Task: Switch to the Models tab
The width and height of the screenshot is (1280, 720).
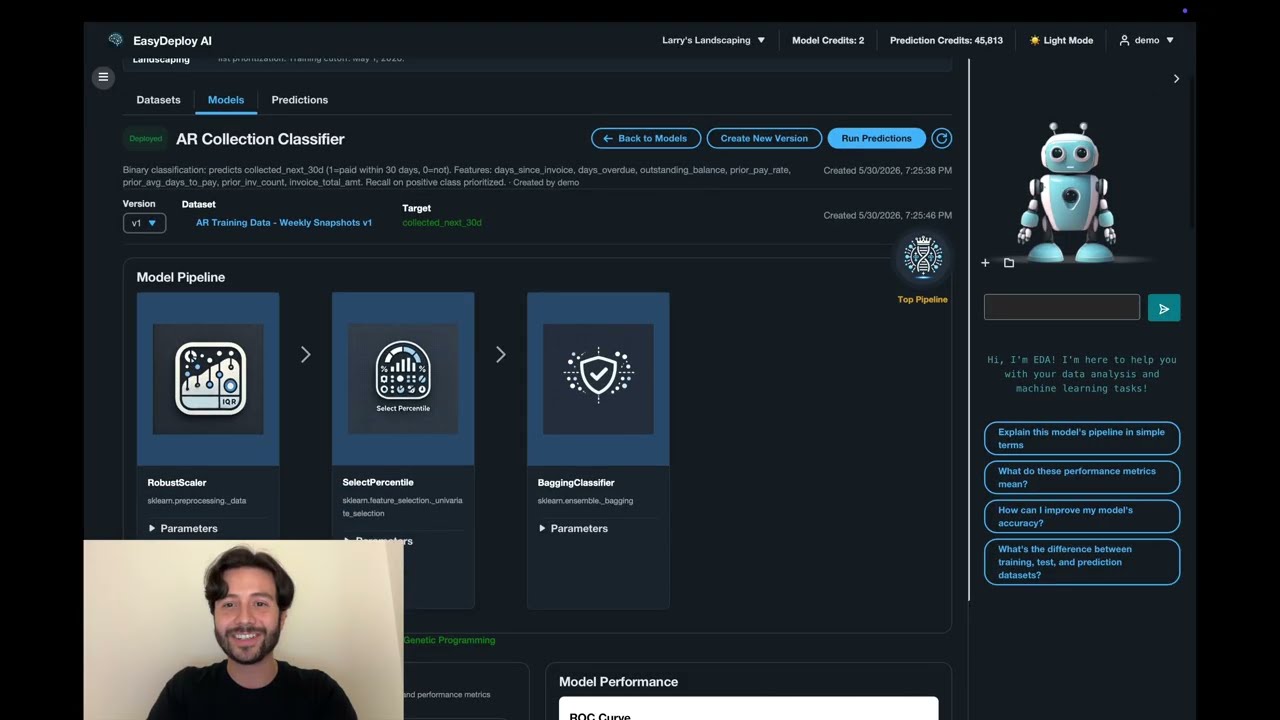Action: point(226,100)
